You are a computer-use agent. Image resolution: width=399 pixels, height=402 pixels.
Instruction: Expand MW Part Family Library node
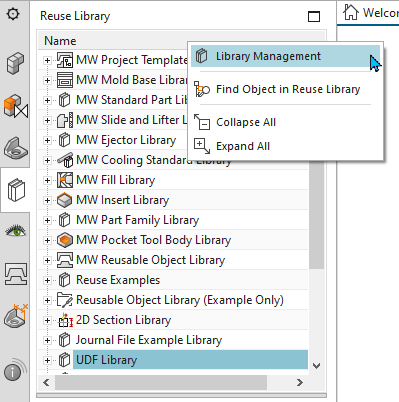[x=47, y=220]
